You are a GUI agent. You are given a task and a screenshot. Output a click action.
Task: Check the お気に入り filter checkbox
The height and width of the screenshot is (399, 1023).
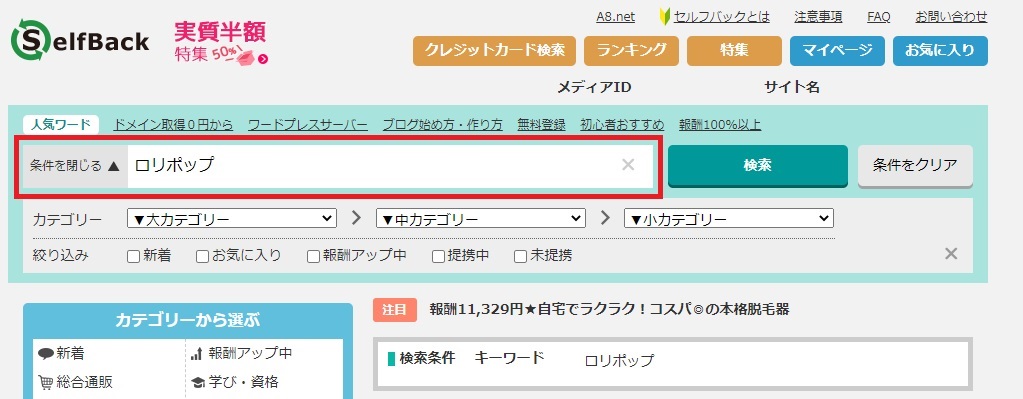coord(202,256)
